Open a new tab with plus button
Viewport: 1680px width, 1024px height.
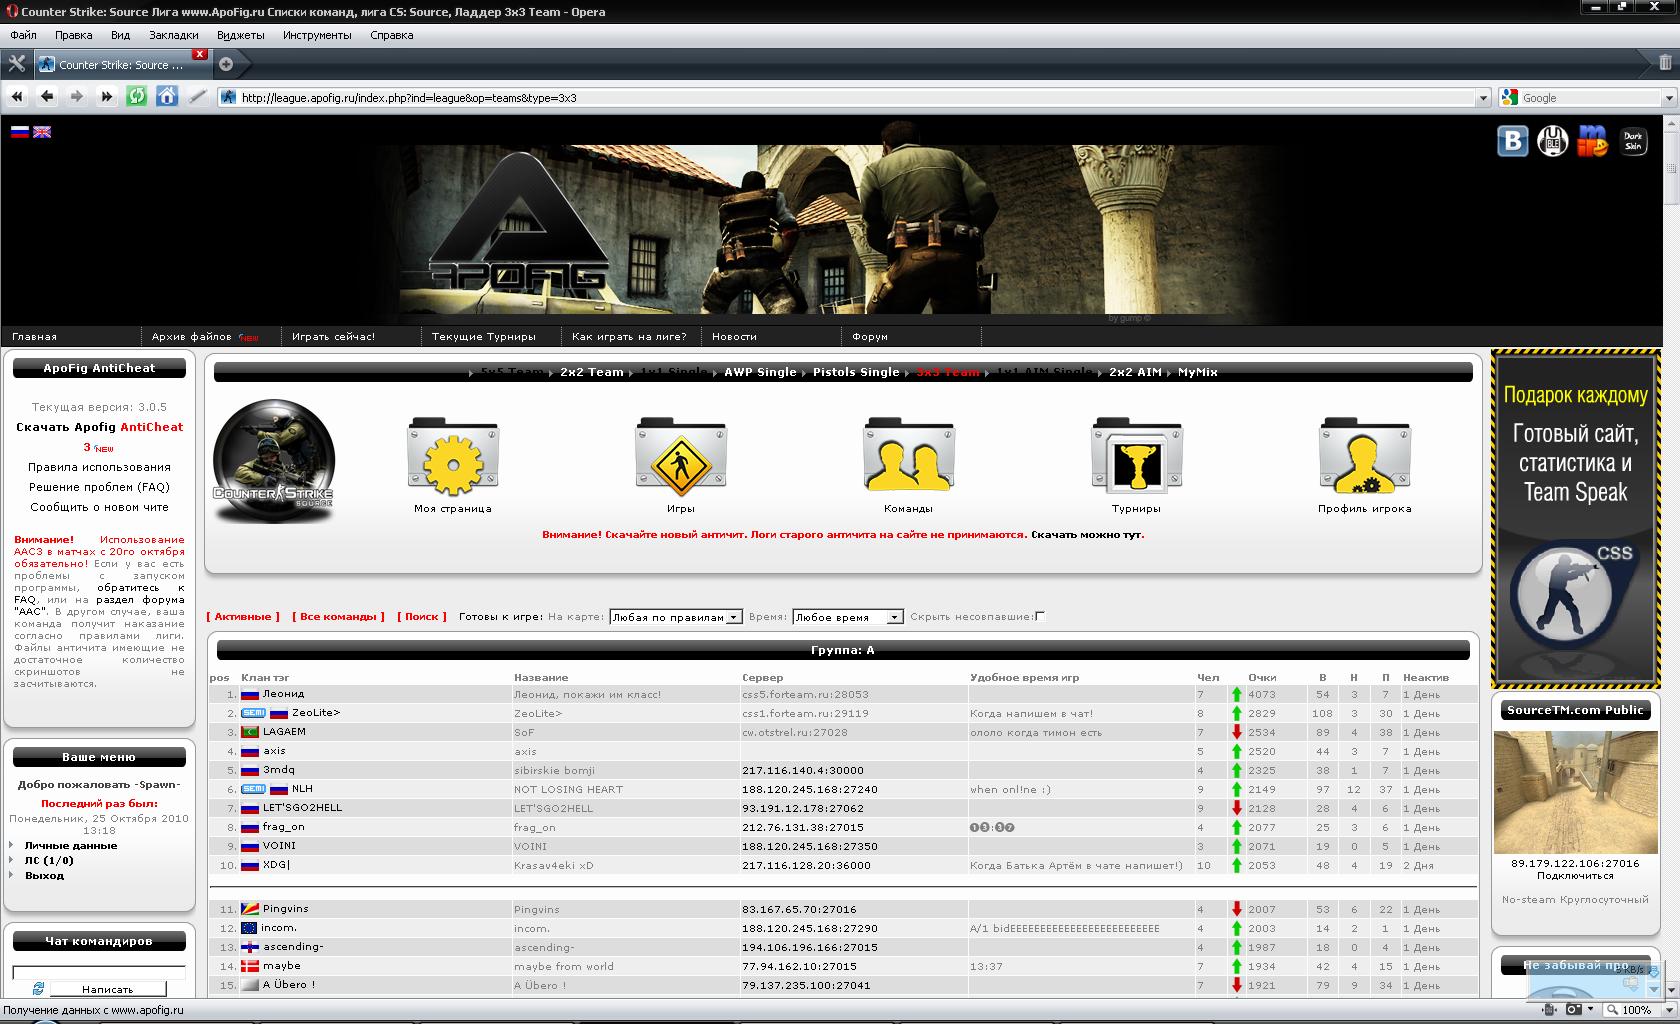click(x=226, y=64)
